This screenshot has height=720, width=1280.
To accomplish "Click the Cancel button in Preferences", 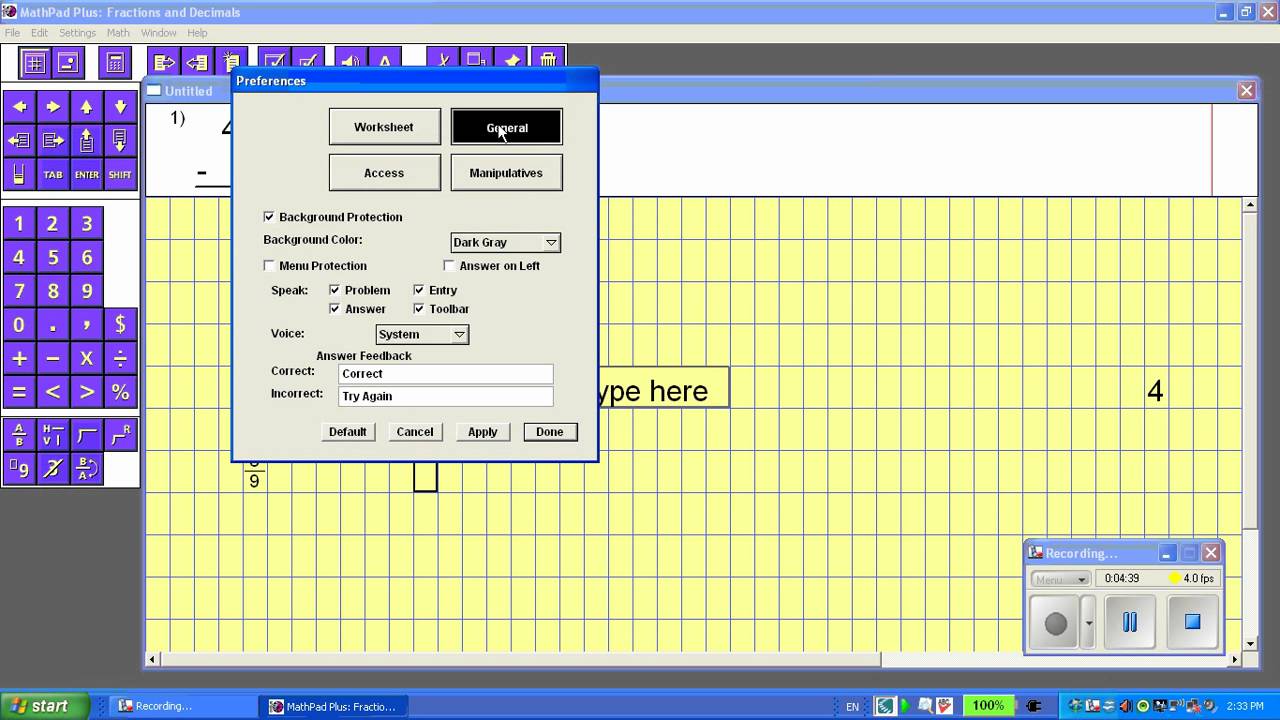I will 415,432.
